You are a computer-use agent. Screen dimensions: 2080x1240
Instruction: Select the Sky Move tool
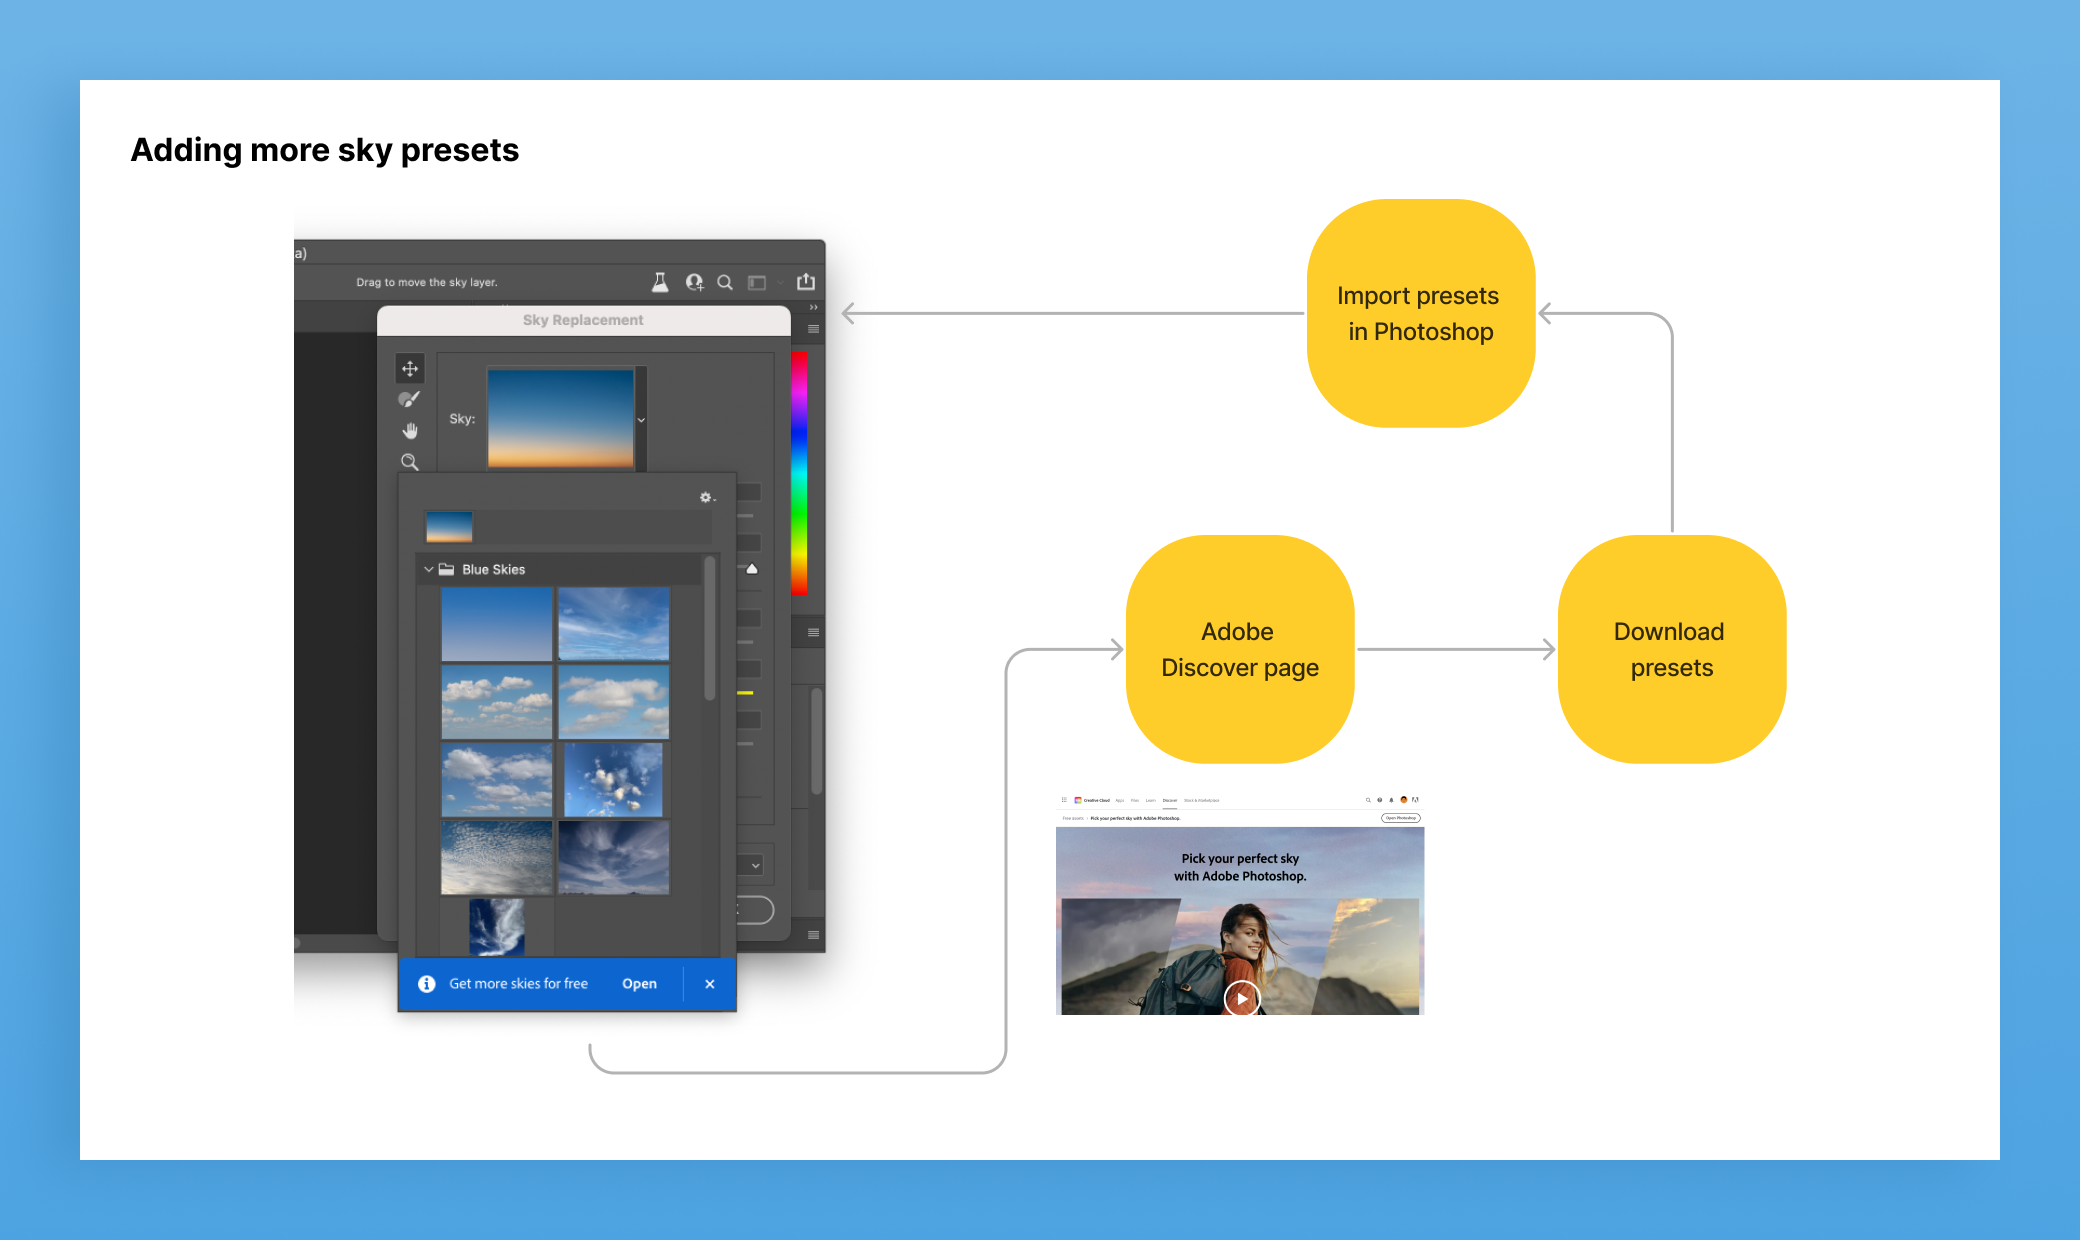pos(410,369)
